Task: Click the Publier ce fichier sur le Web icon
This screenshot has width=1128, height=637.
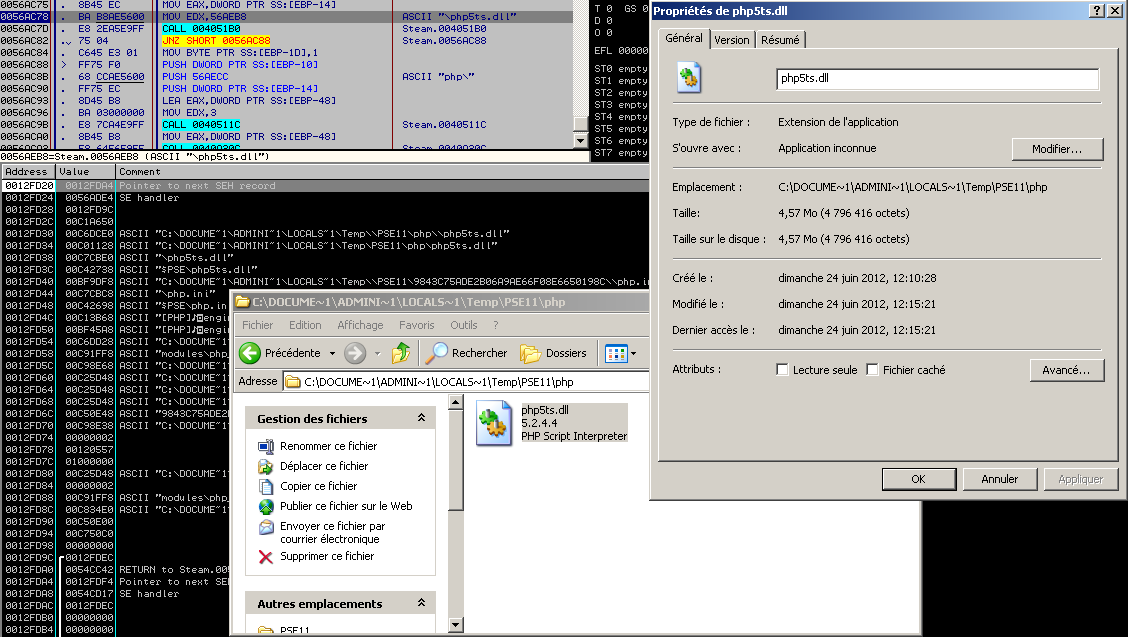Action: (x=266, y=507)
